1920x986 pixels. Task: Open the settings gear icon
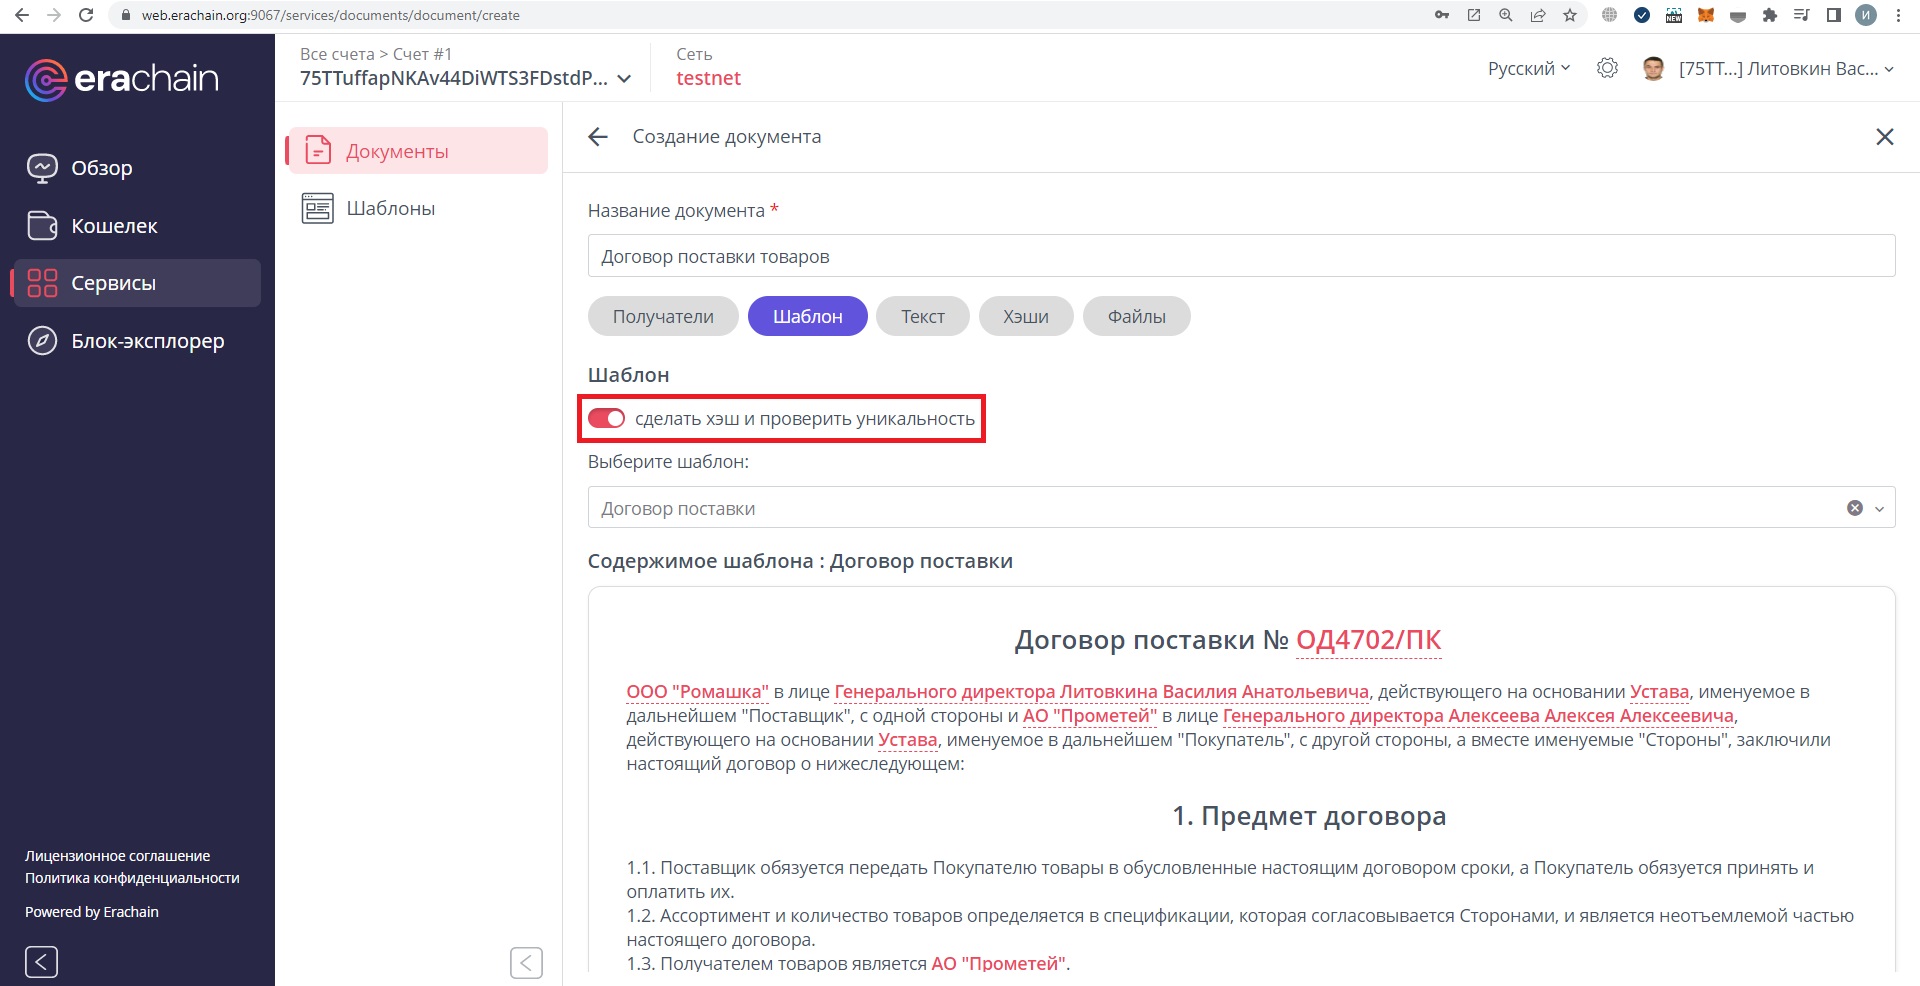(x=1607, y=67)
